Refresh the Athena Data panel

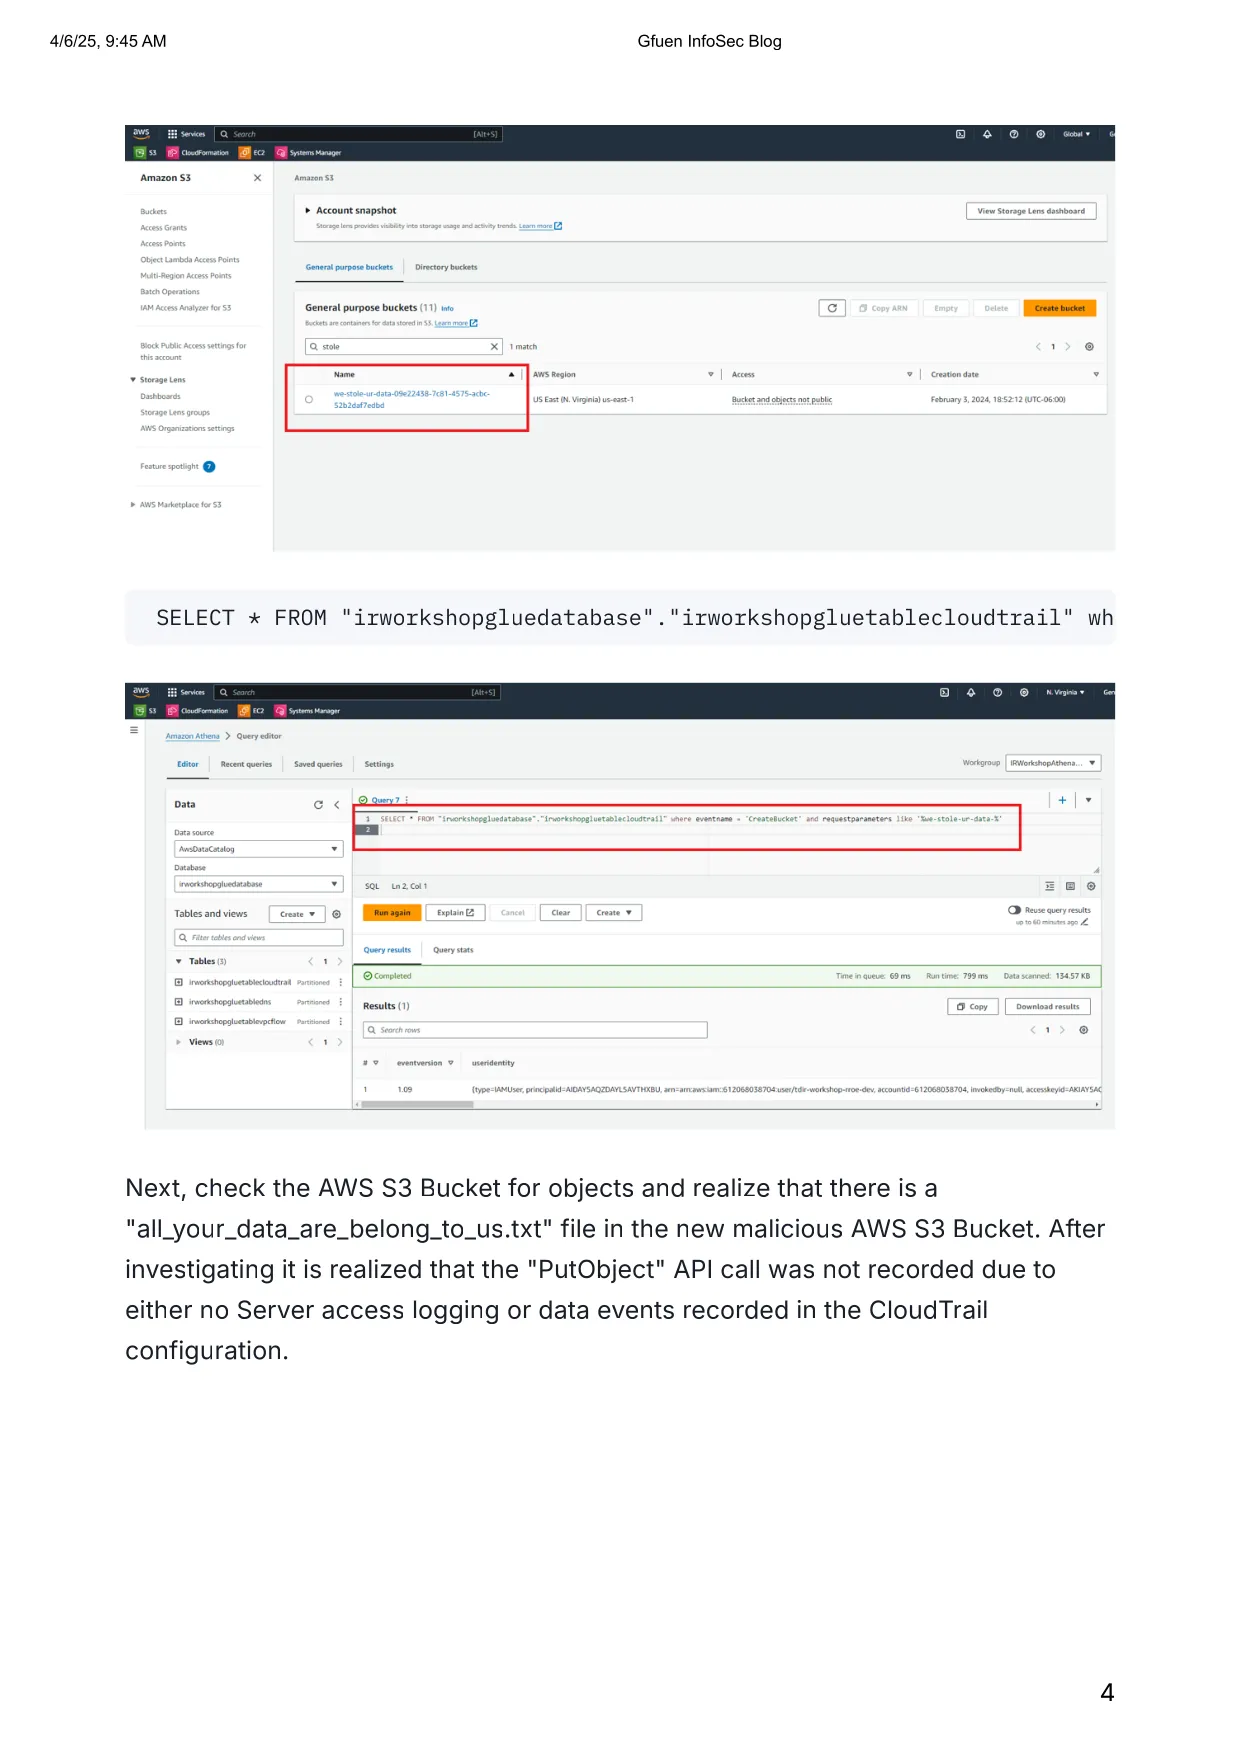click(x=318, y=805)
